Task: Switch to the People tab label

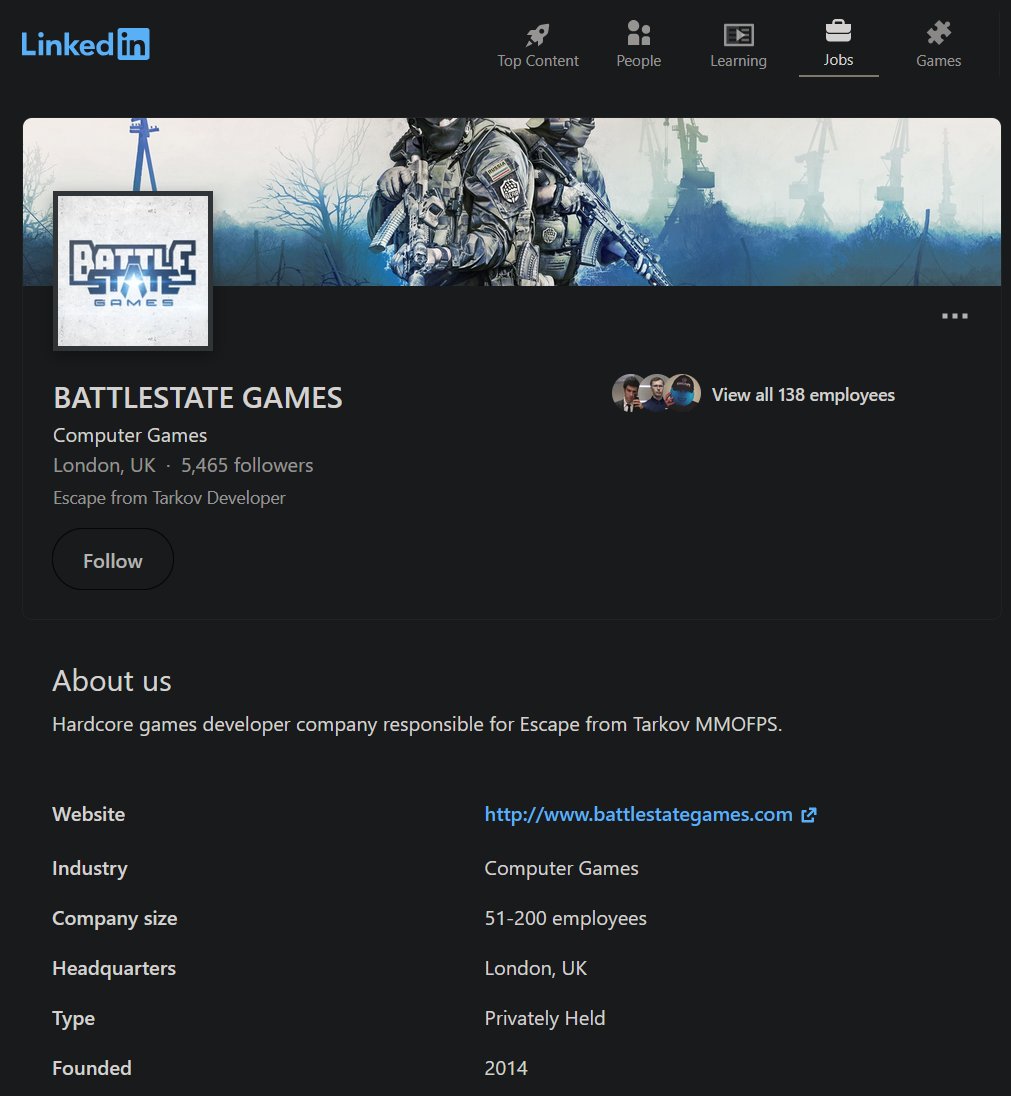Action: coord(638,61)
